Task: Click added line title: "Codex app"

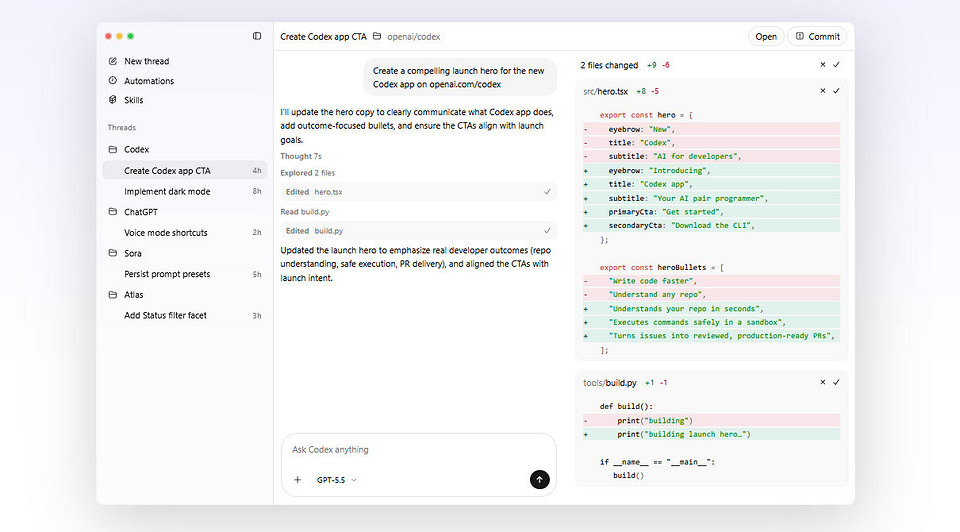Action: (x=711, y=184)
